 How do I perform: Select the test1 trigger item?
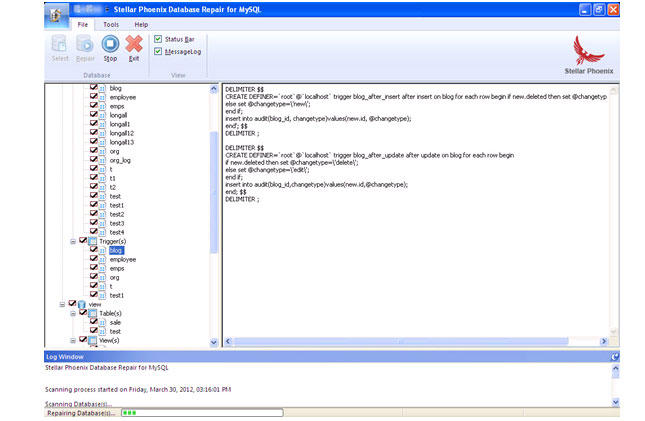[x=117, y=295]
